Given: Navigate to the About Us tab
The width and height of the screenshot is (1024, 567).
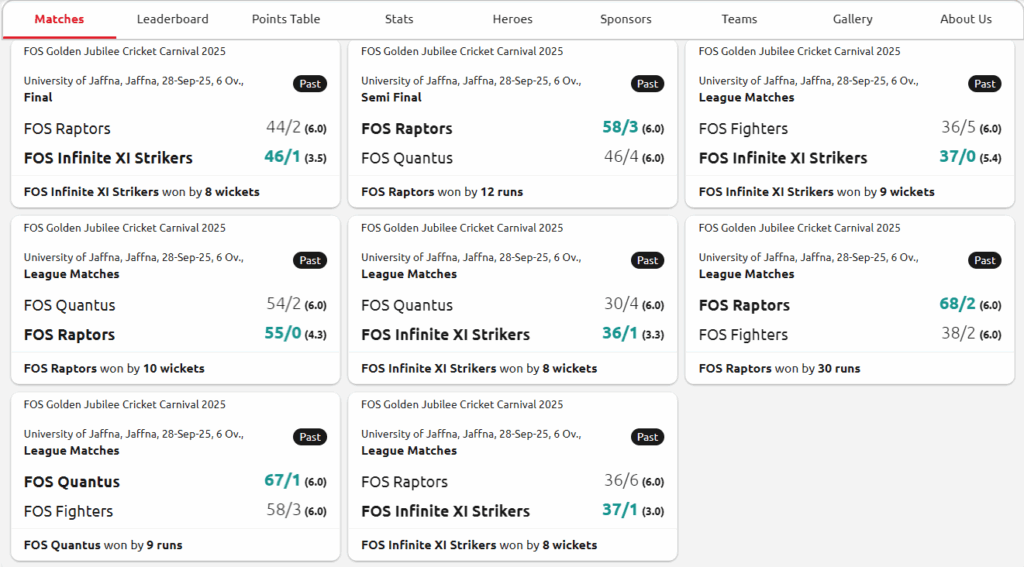Looking at the screenshot, I should [966, 19].
